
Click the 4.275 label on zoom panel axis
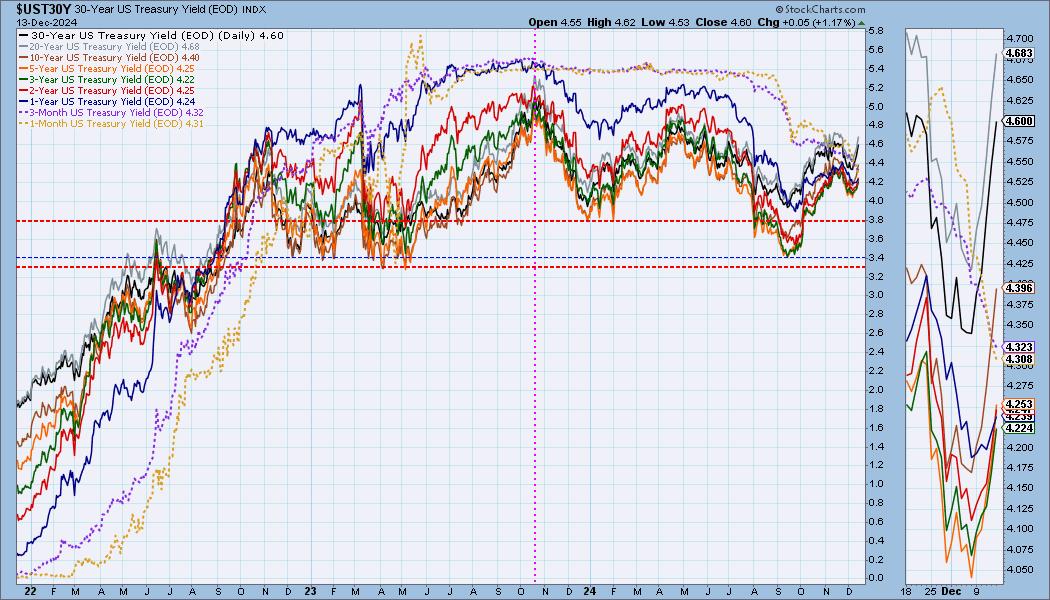click(x=1019, y=386)
